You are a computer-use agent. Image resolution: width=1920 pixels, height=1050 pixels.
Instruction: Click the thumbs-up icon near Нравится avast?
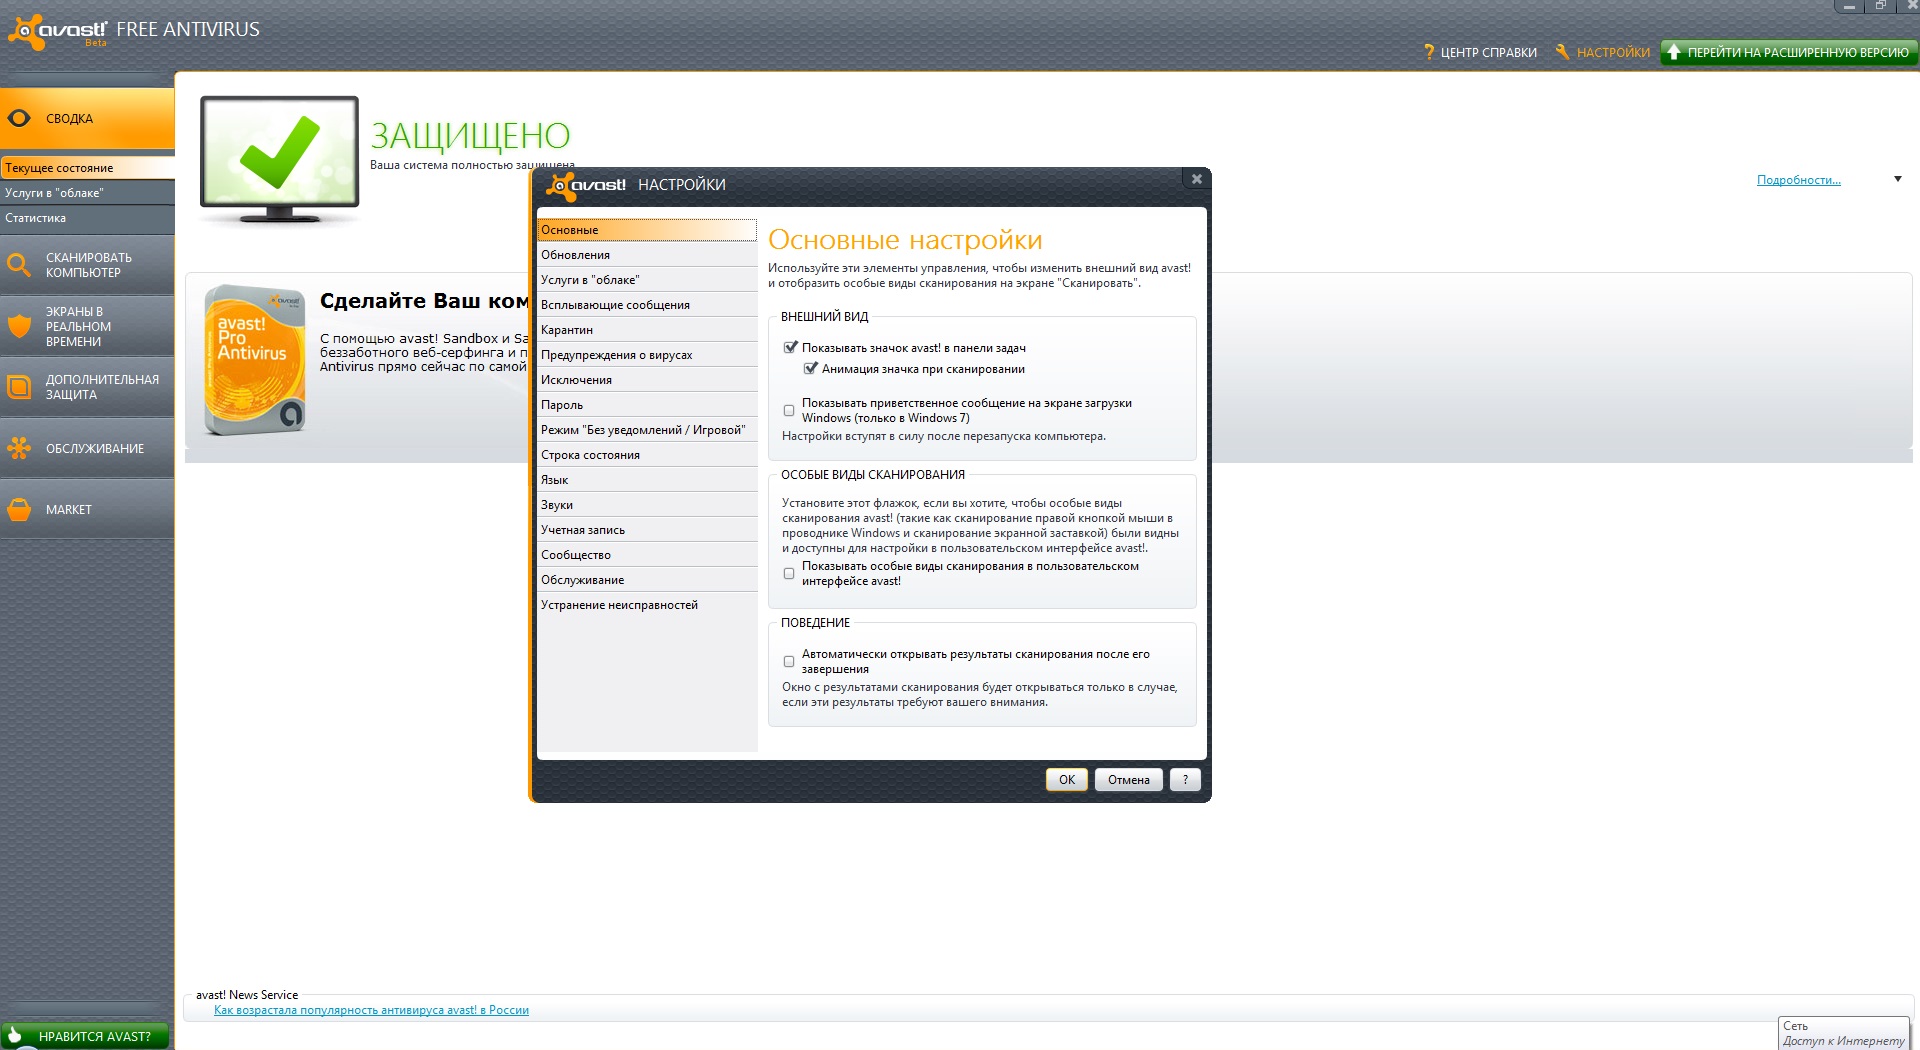point(15,1036)
